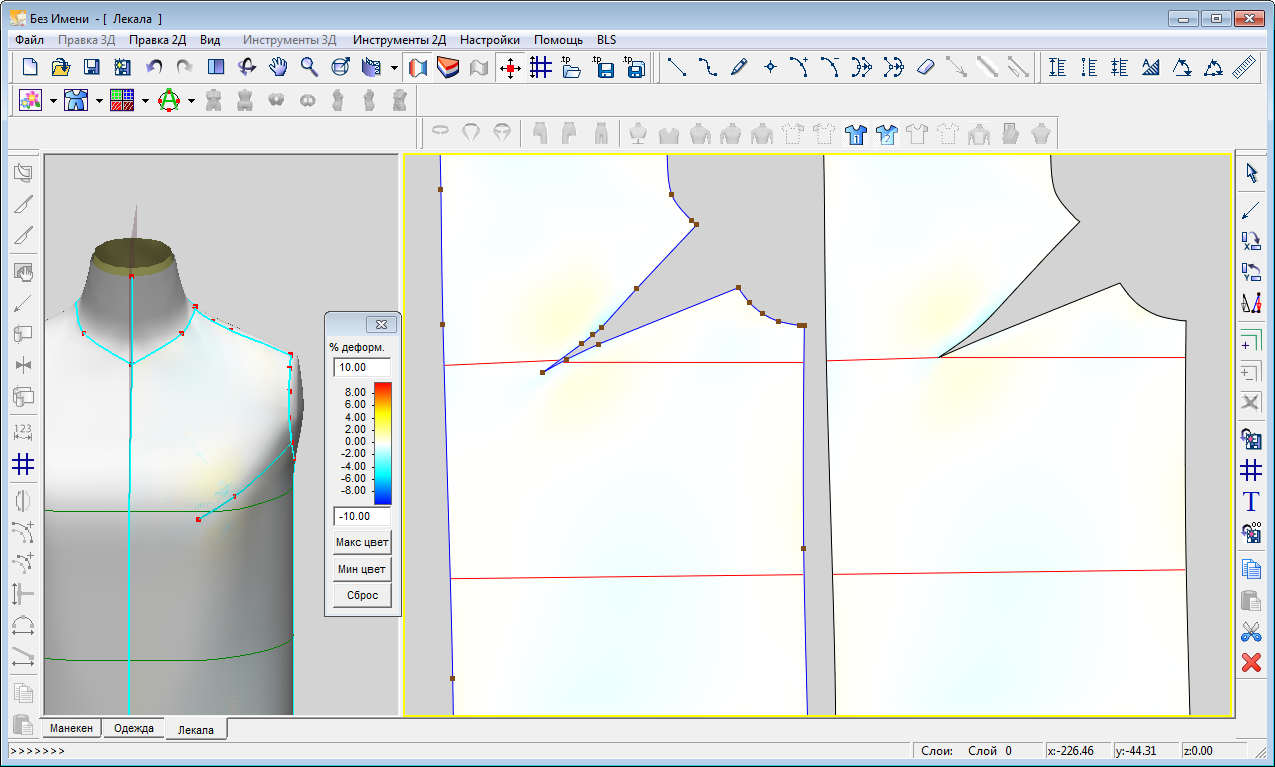
Task: Open the Настройки menu
Action: [489, 40]
